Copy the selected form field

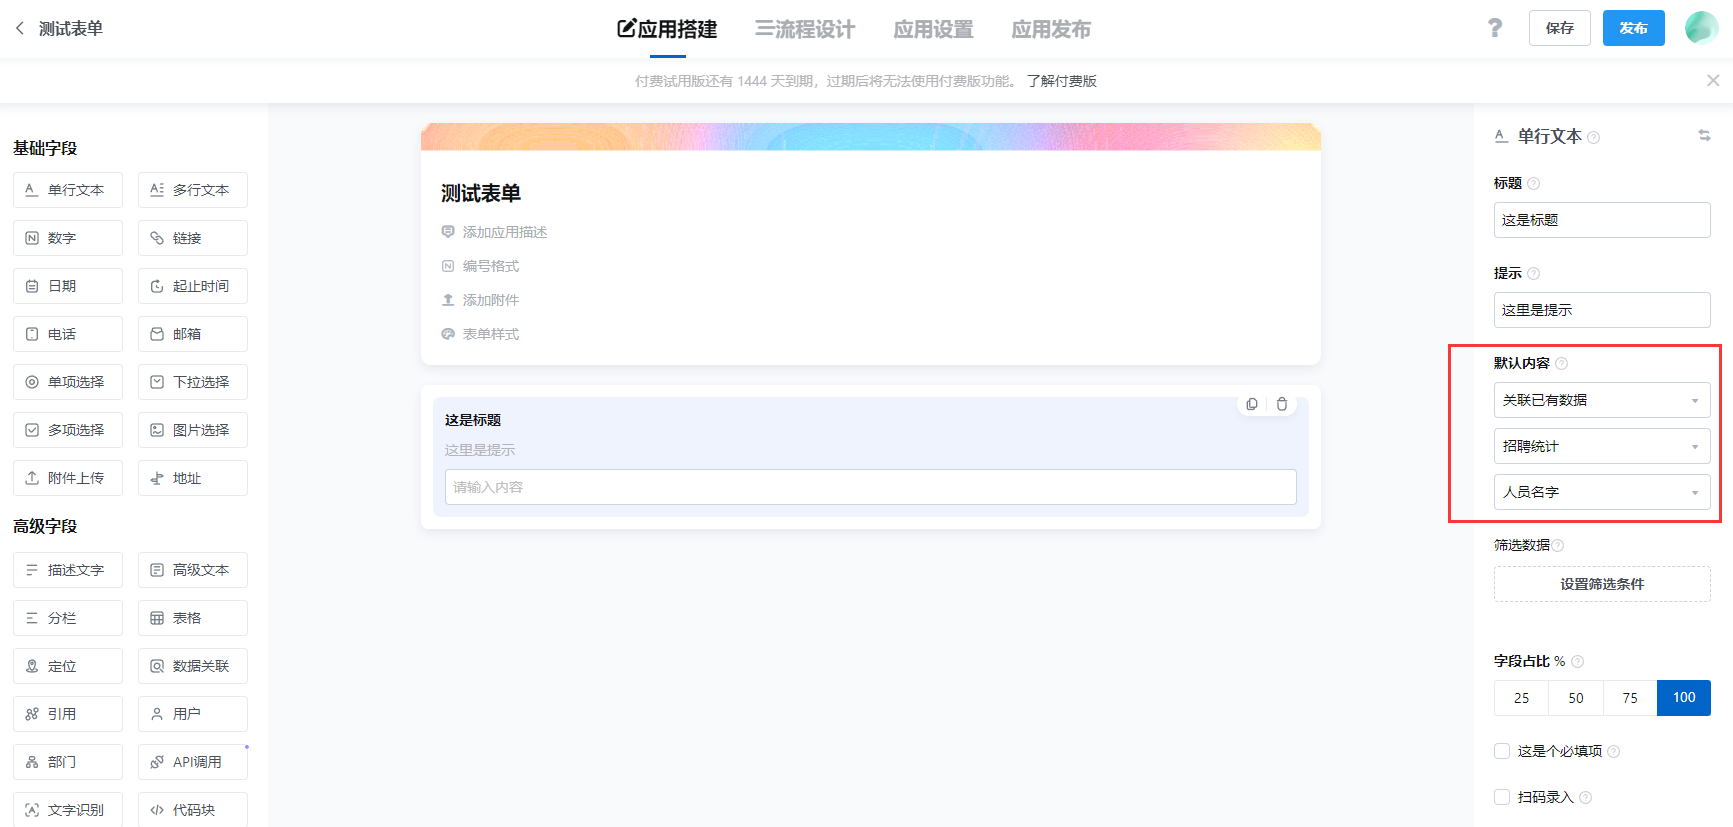[x=1252, y=404]
